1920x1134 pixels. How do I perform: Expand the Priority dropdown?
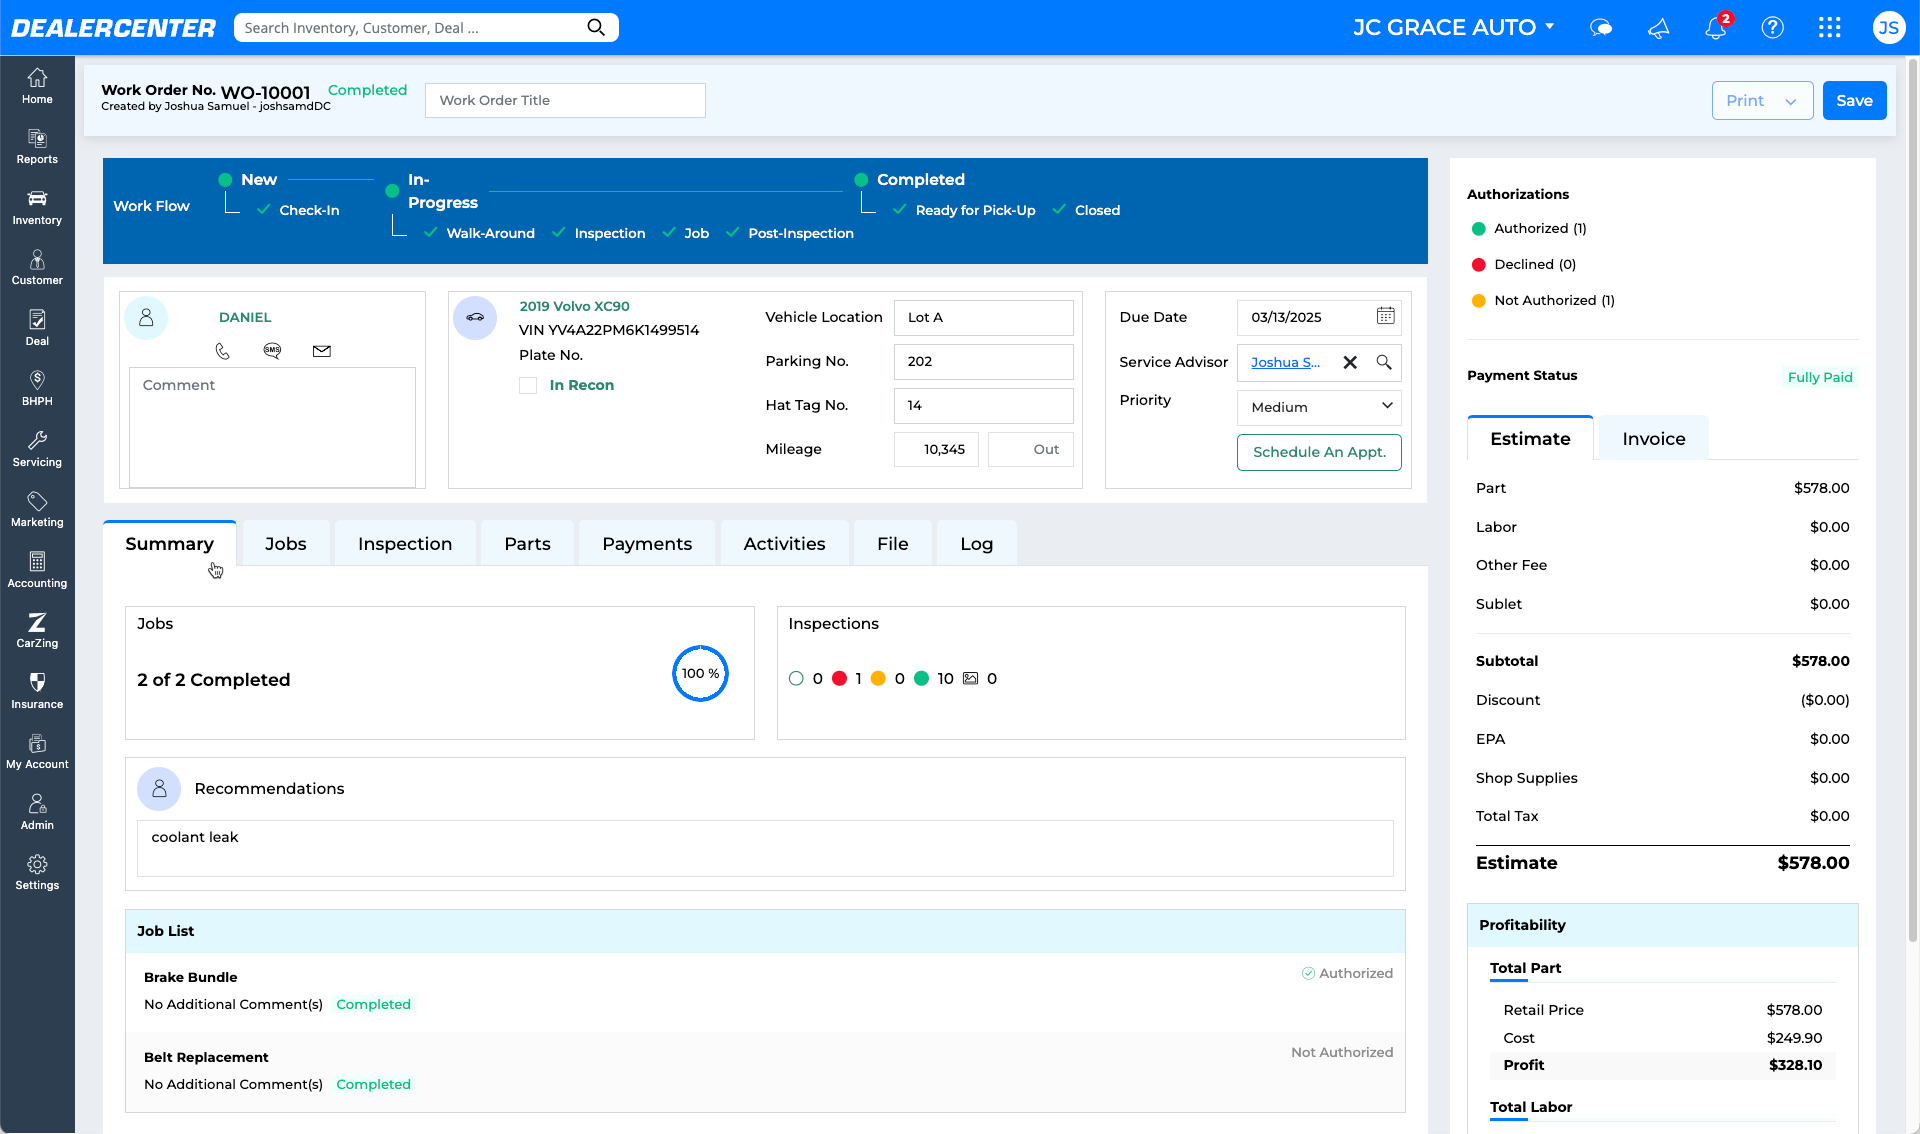[x=1319, y=407]
